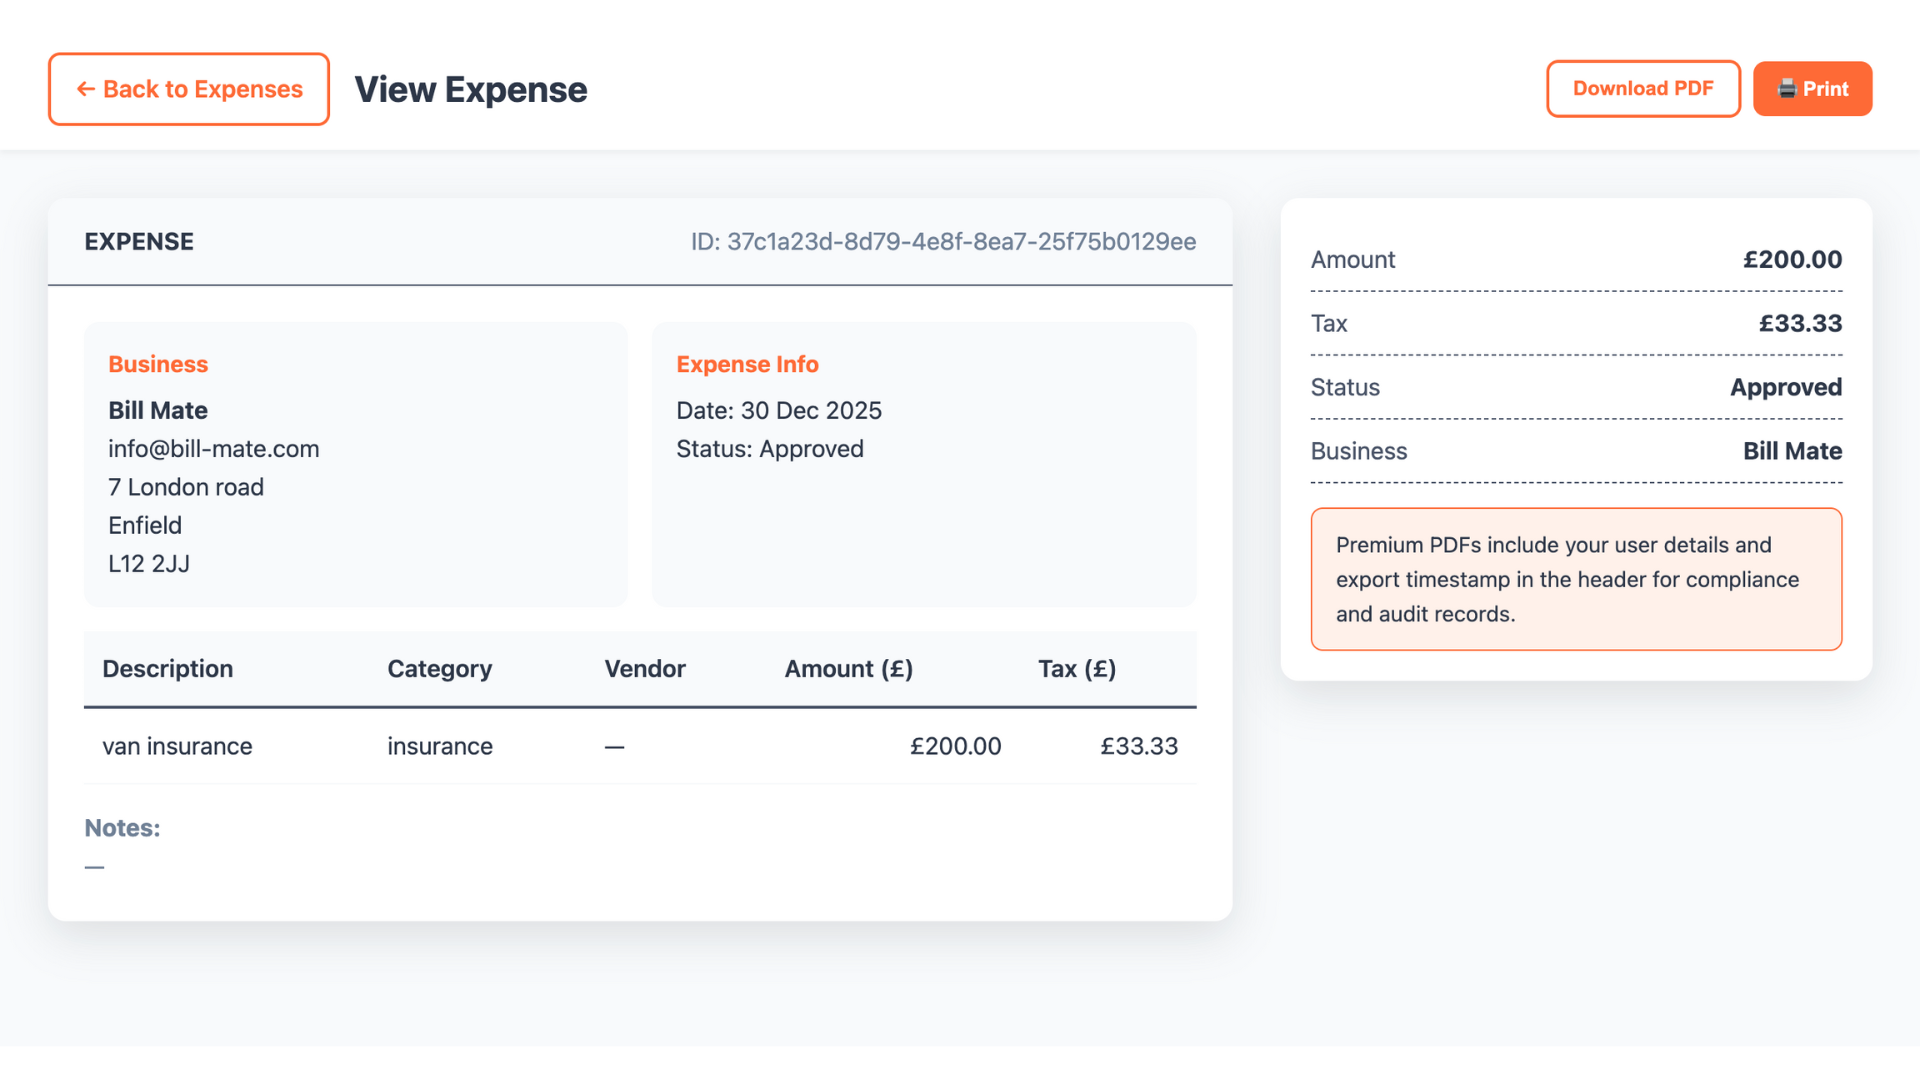Click the Approved status in the summary panel
This screenshot has height=1080, width=1920.
[x=1786, y=387]
